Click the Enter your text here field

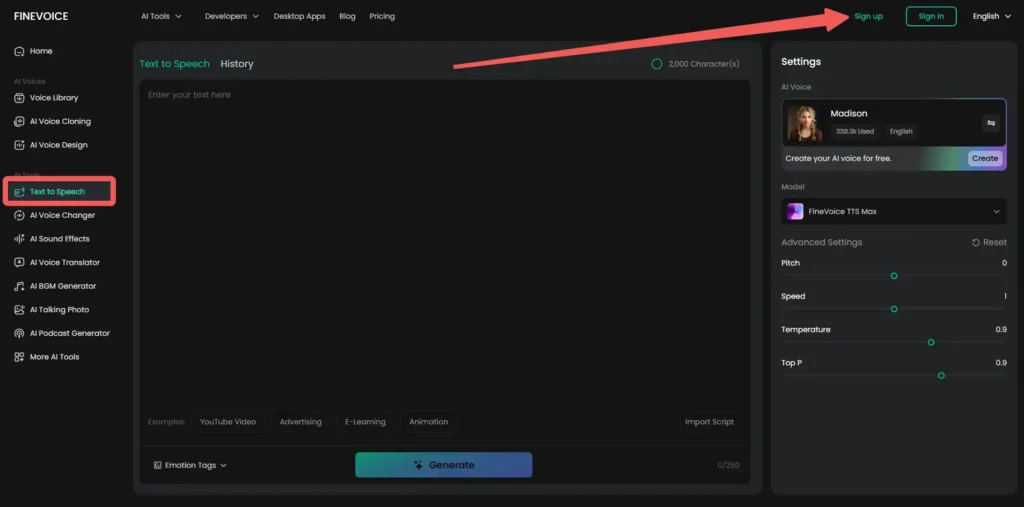445,243
